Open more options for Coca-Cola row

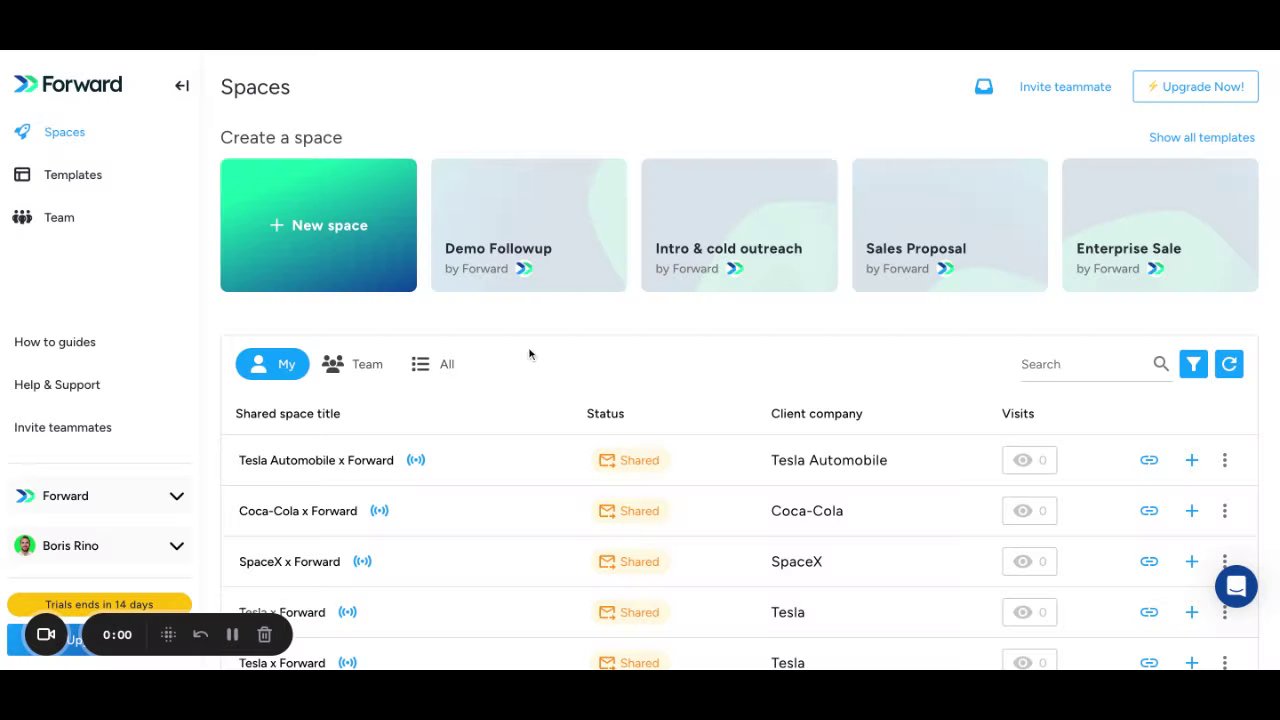tap(1224, 511)
